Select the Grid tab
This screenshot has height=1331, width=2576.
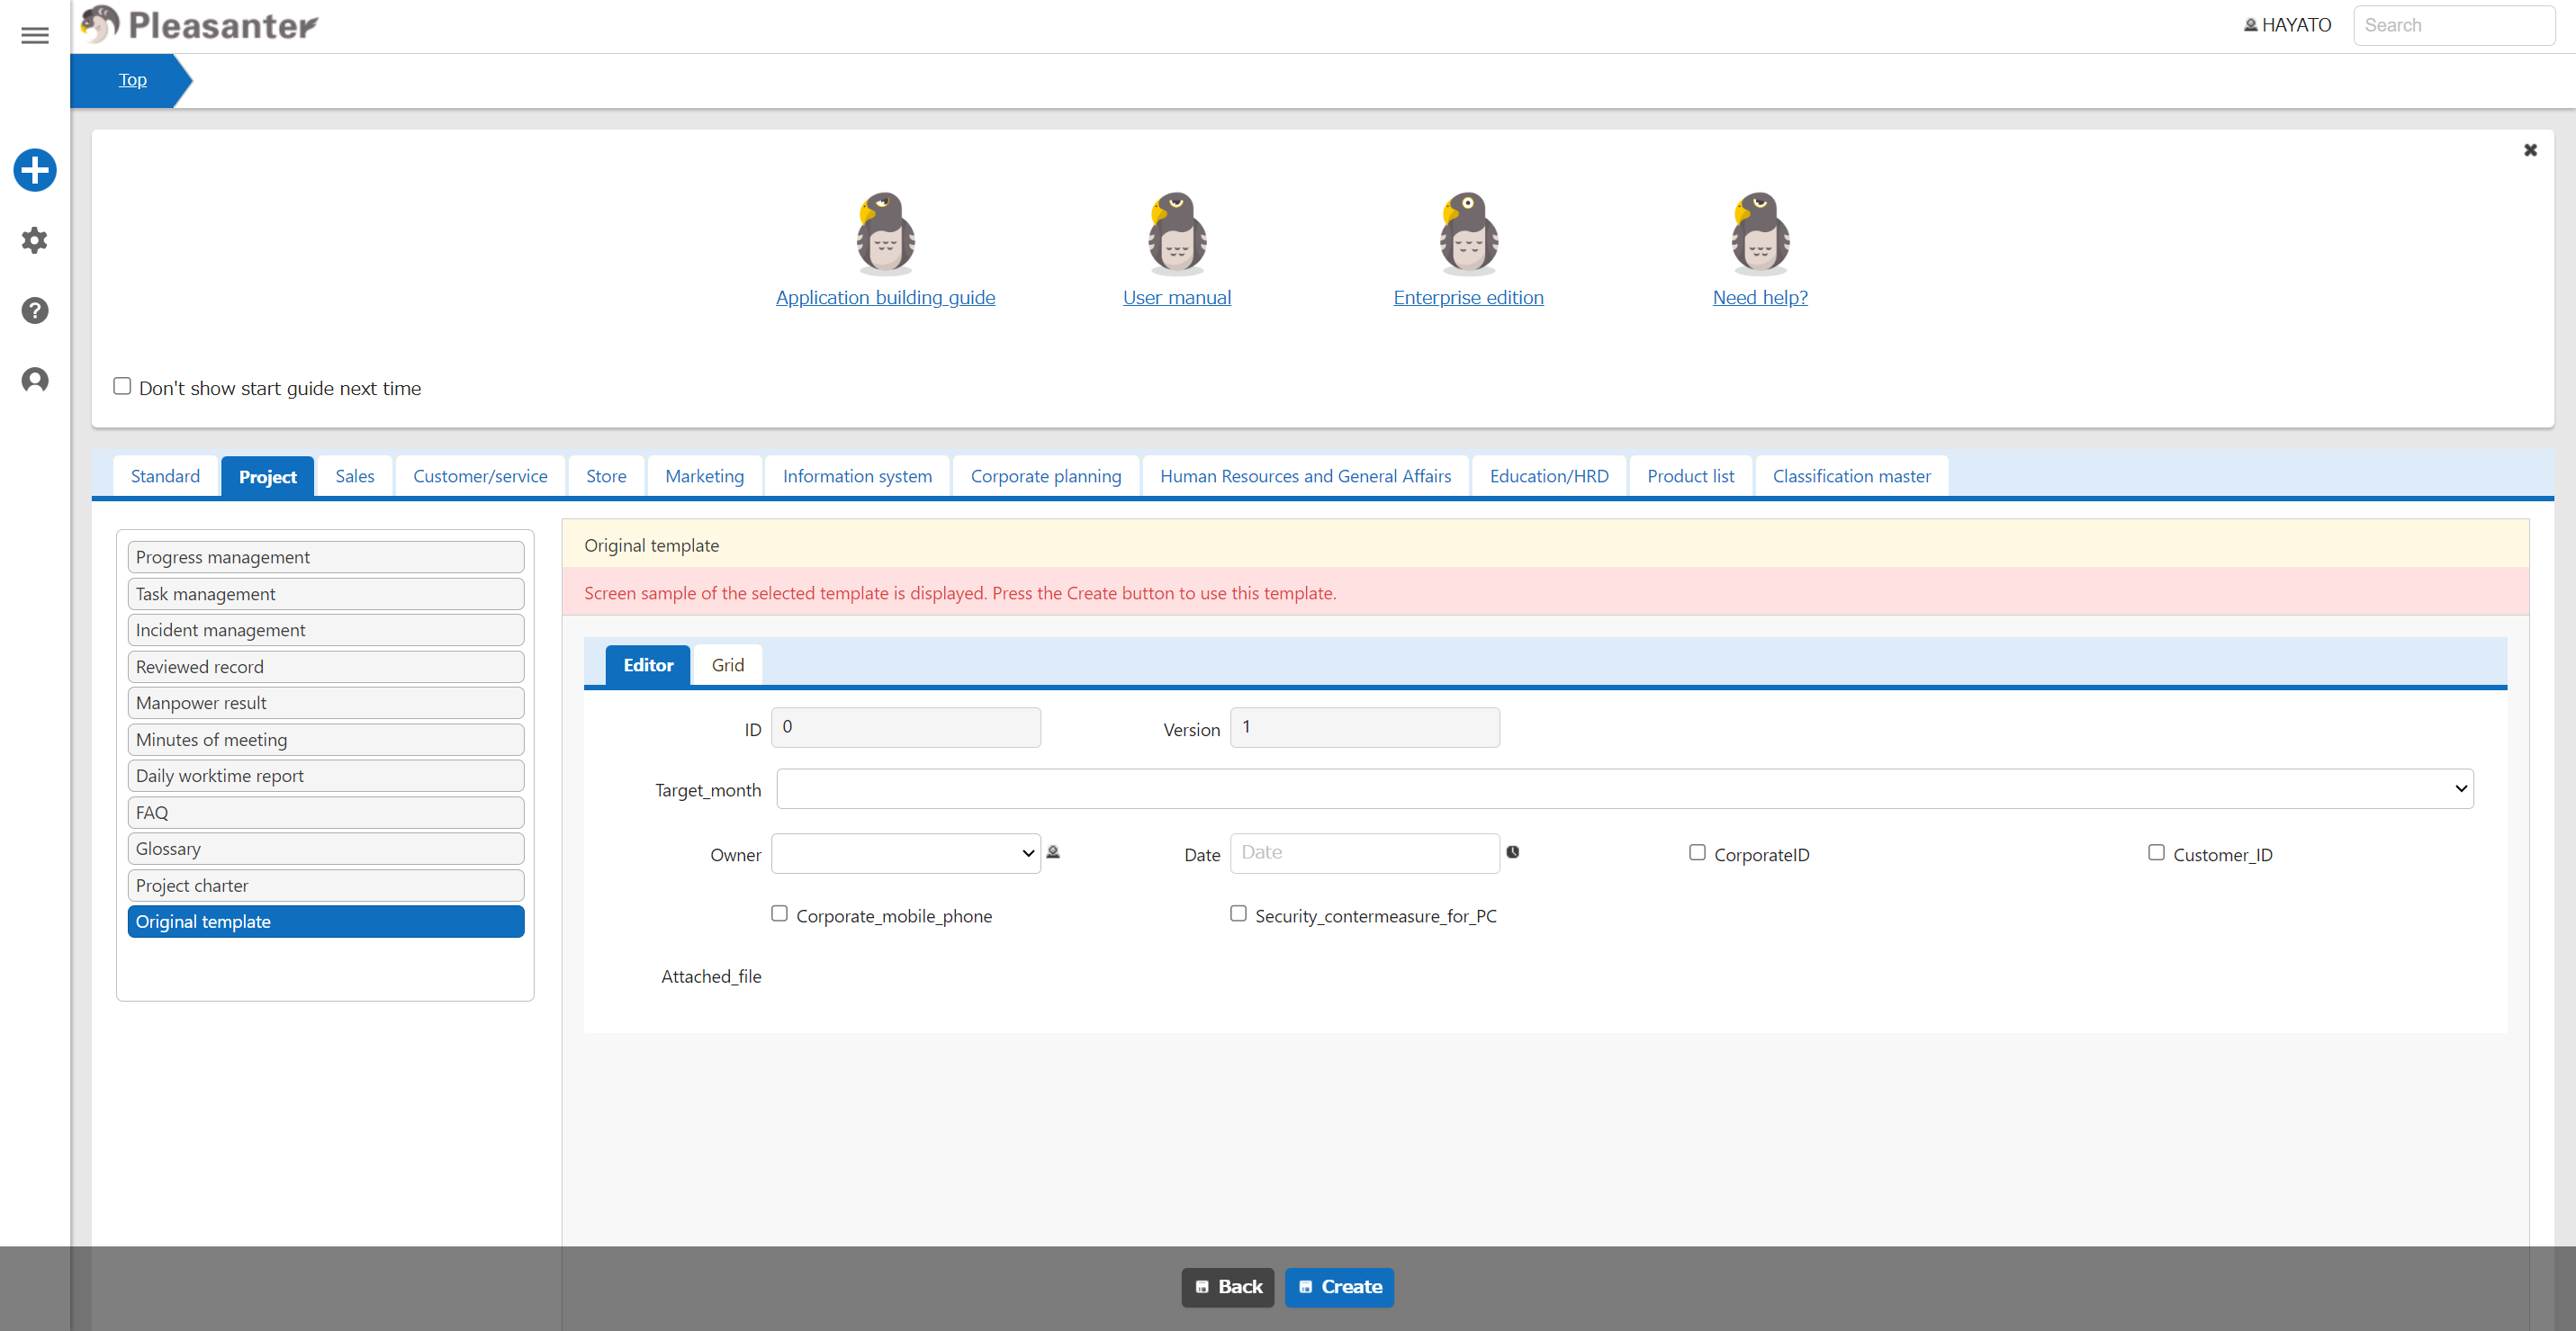(727, 665)
